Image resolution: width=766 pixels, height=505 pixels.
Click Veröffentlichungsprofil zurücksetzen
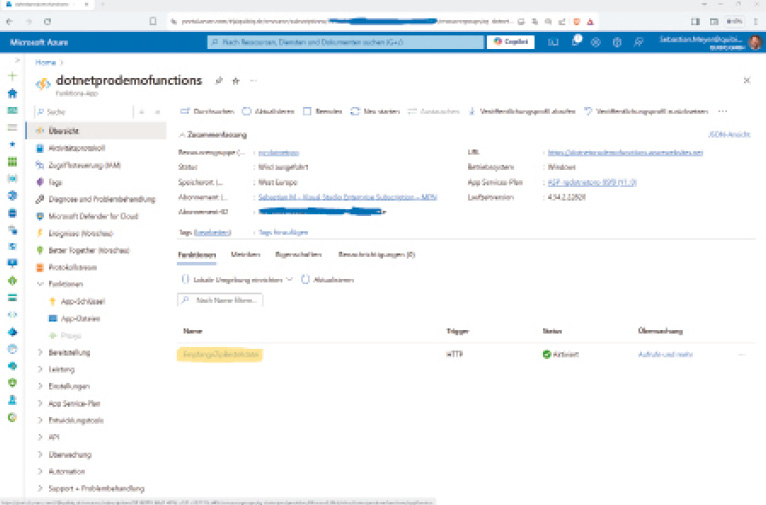click(646, 111)
